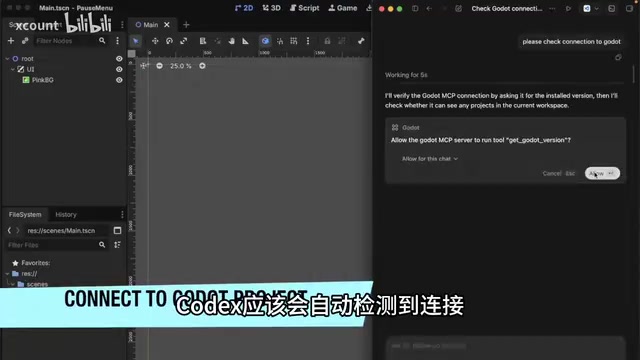Allow the get_godot_version tool to run

click(602, 173)
